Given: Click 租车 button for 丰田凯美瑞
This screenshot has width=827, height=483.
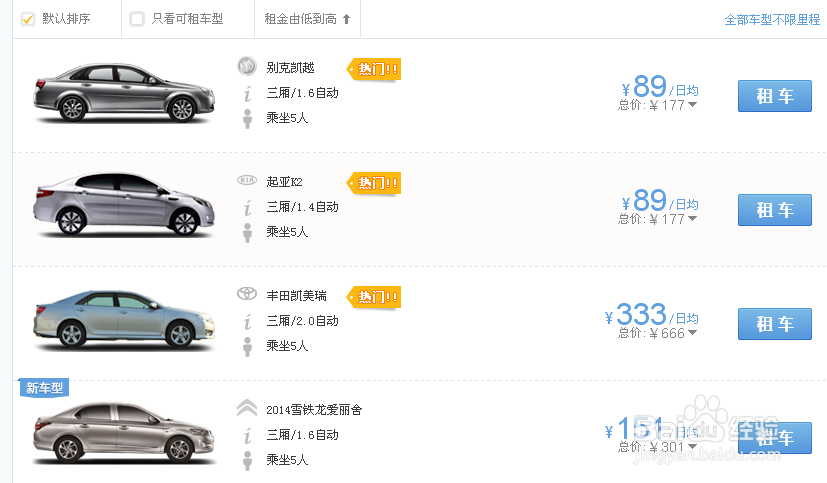Looking at the screenshot, I should coord(774,324).
